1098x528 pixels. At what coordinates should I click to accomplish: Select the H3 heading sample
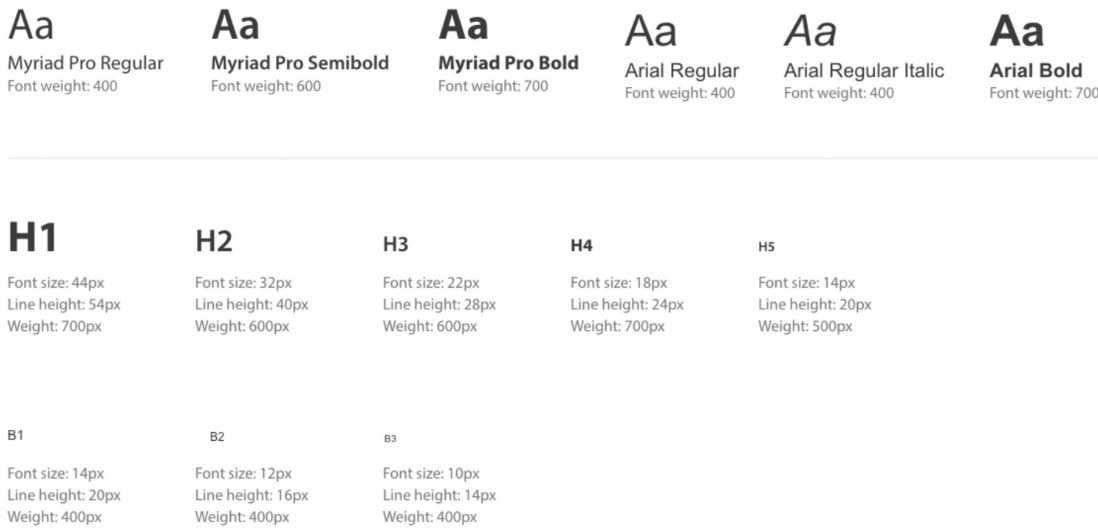click(x=395, y=244)
